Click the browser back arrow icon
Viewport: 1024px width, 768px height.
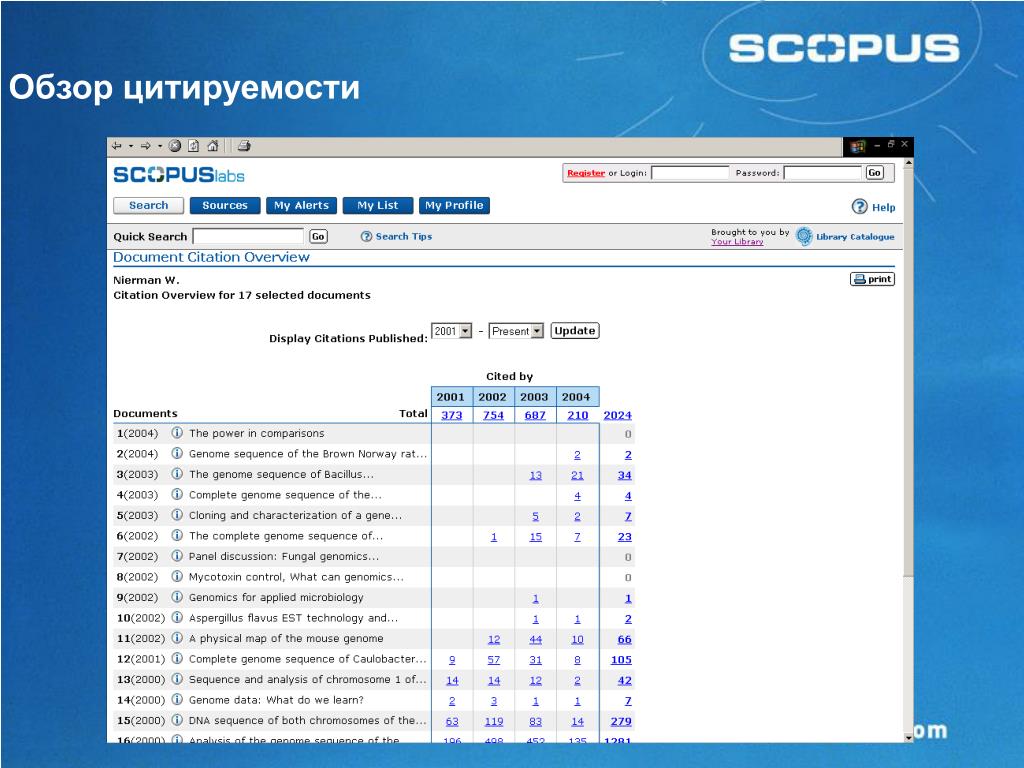[x=117, y=146]
